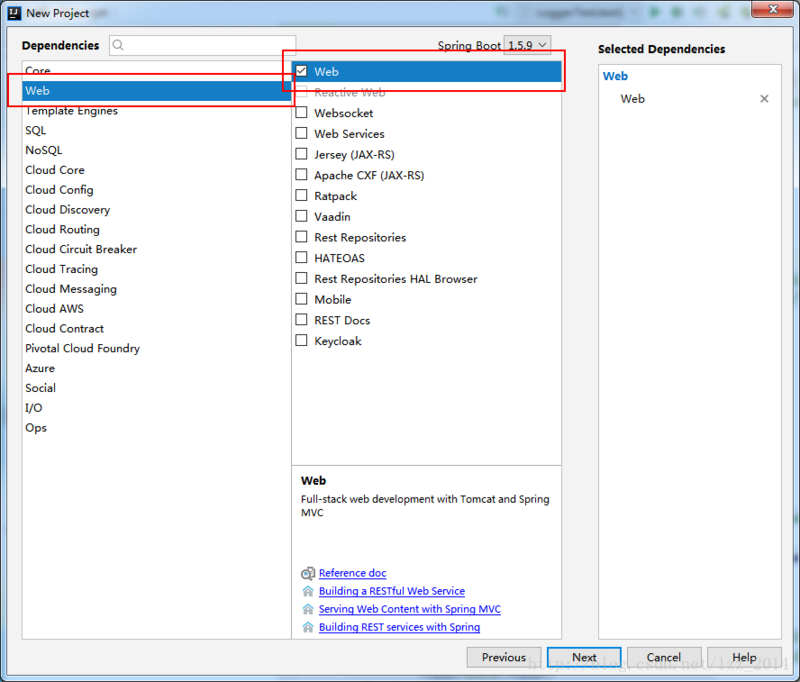Image resolution: width=800 pixels, height=682 pixels.
Task: Tick the Vaadin checkbox
Action: pos(302,216)
